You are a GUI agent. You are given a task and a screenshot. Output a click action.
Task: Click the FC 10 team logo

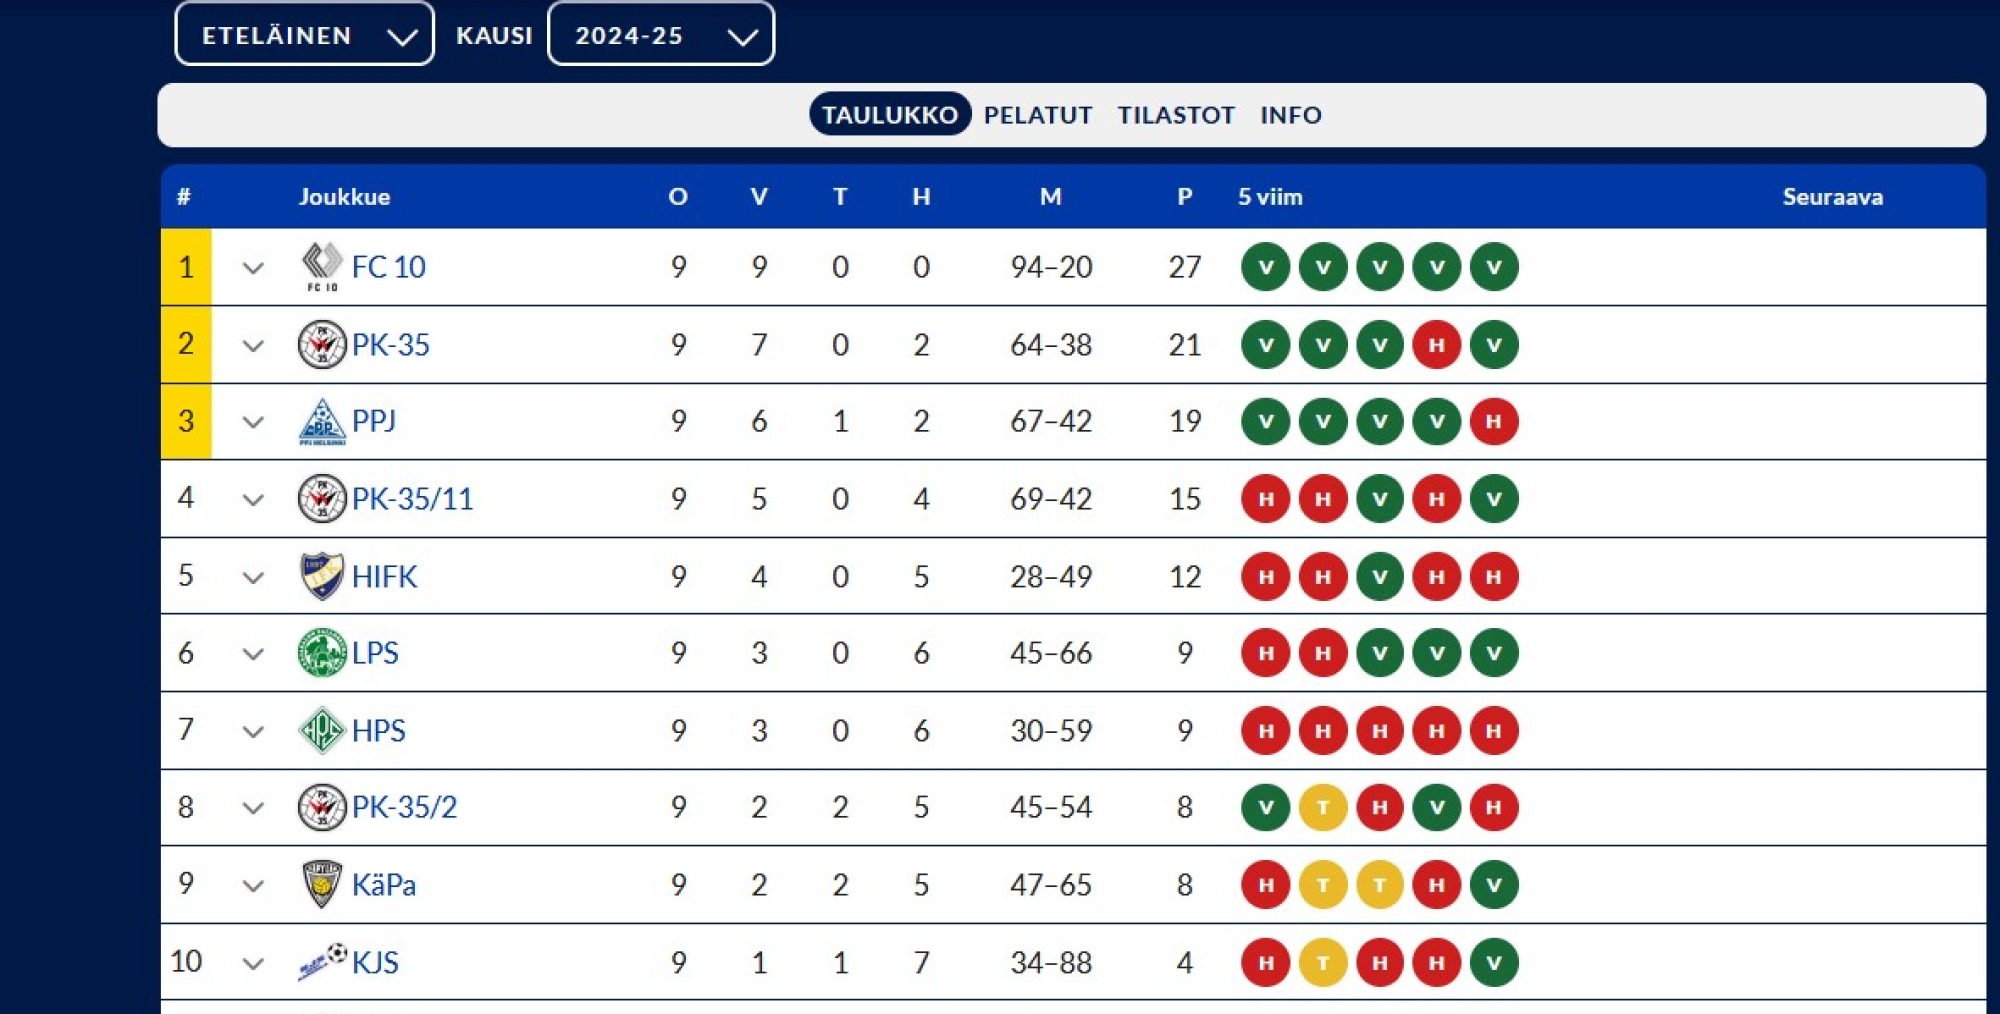[x=322, y=267]
